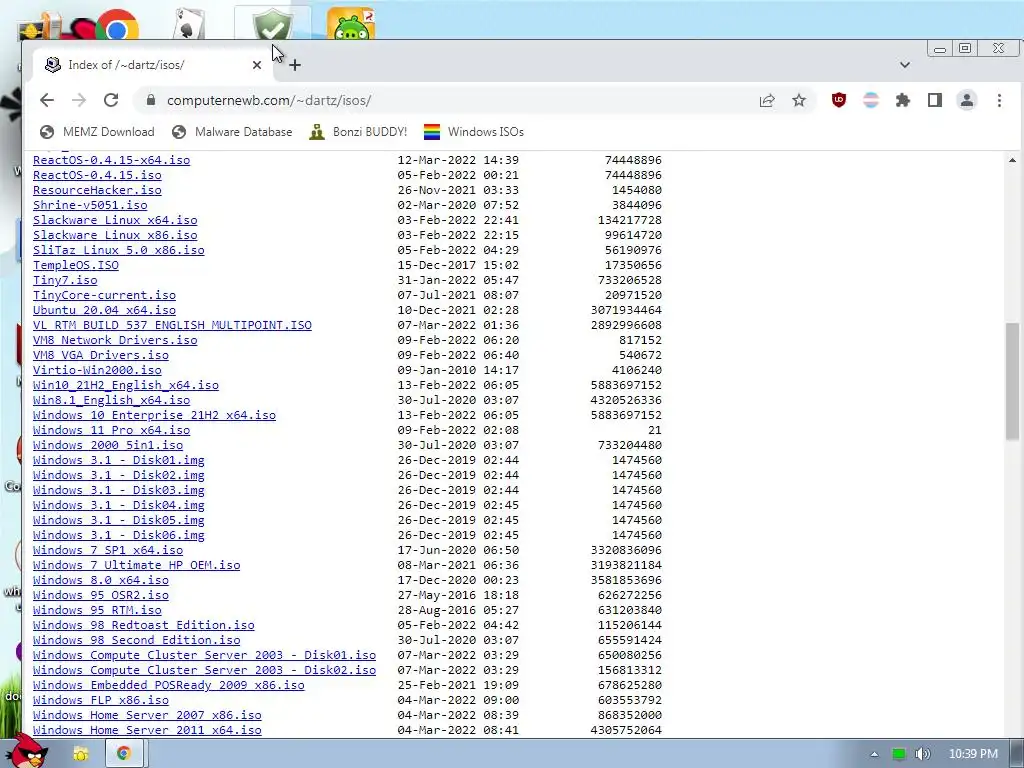This screenshot has width=1024, height=768.
Task: Download Windows_11_Pro_x64.iso
Action: coord(112,430)
